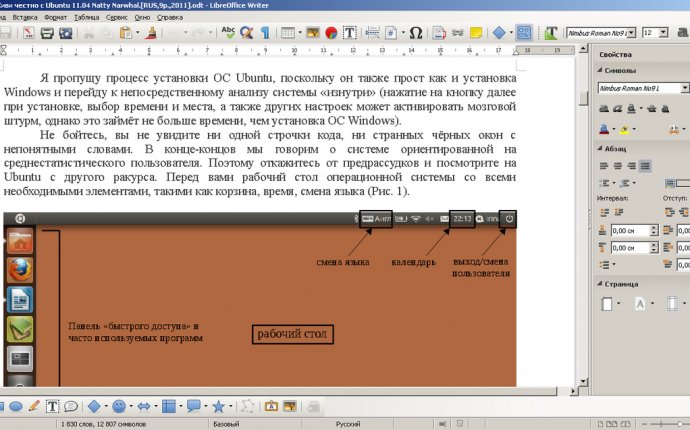Click the Insert Table icon

[x=288, y=33]
